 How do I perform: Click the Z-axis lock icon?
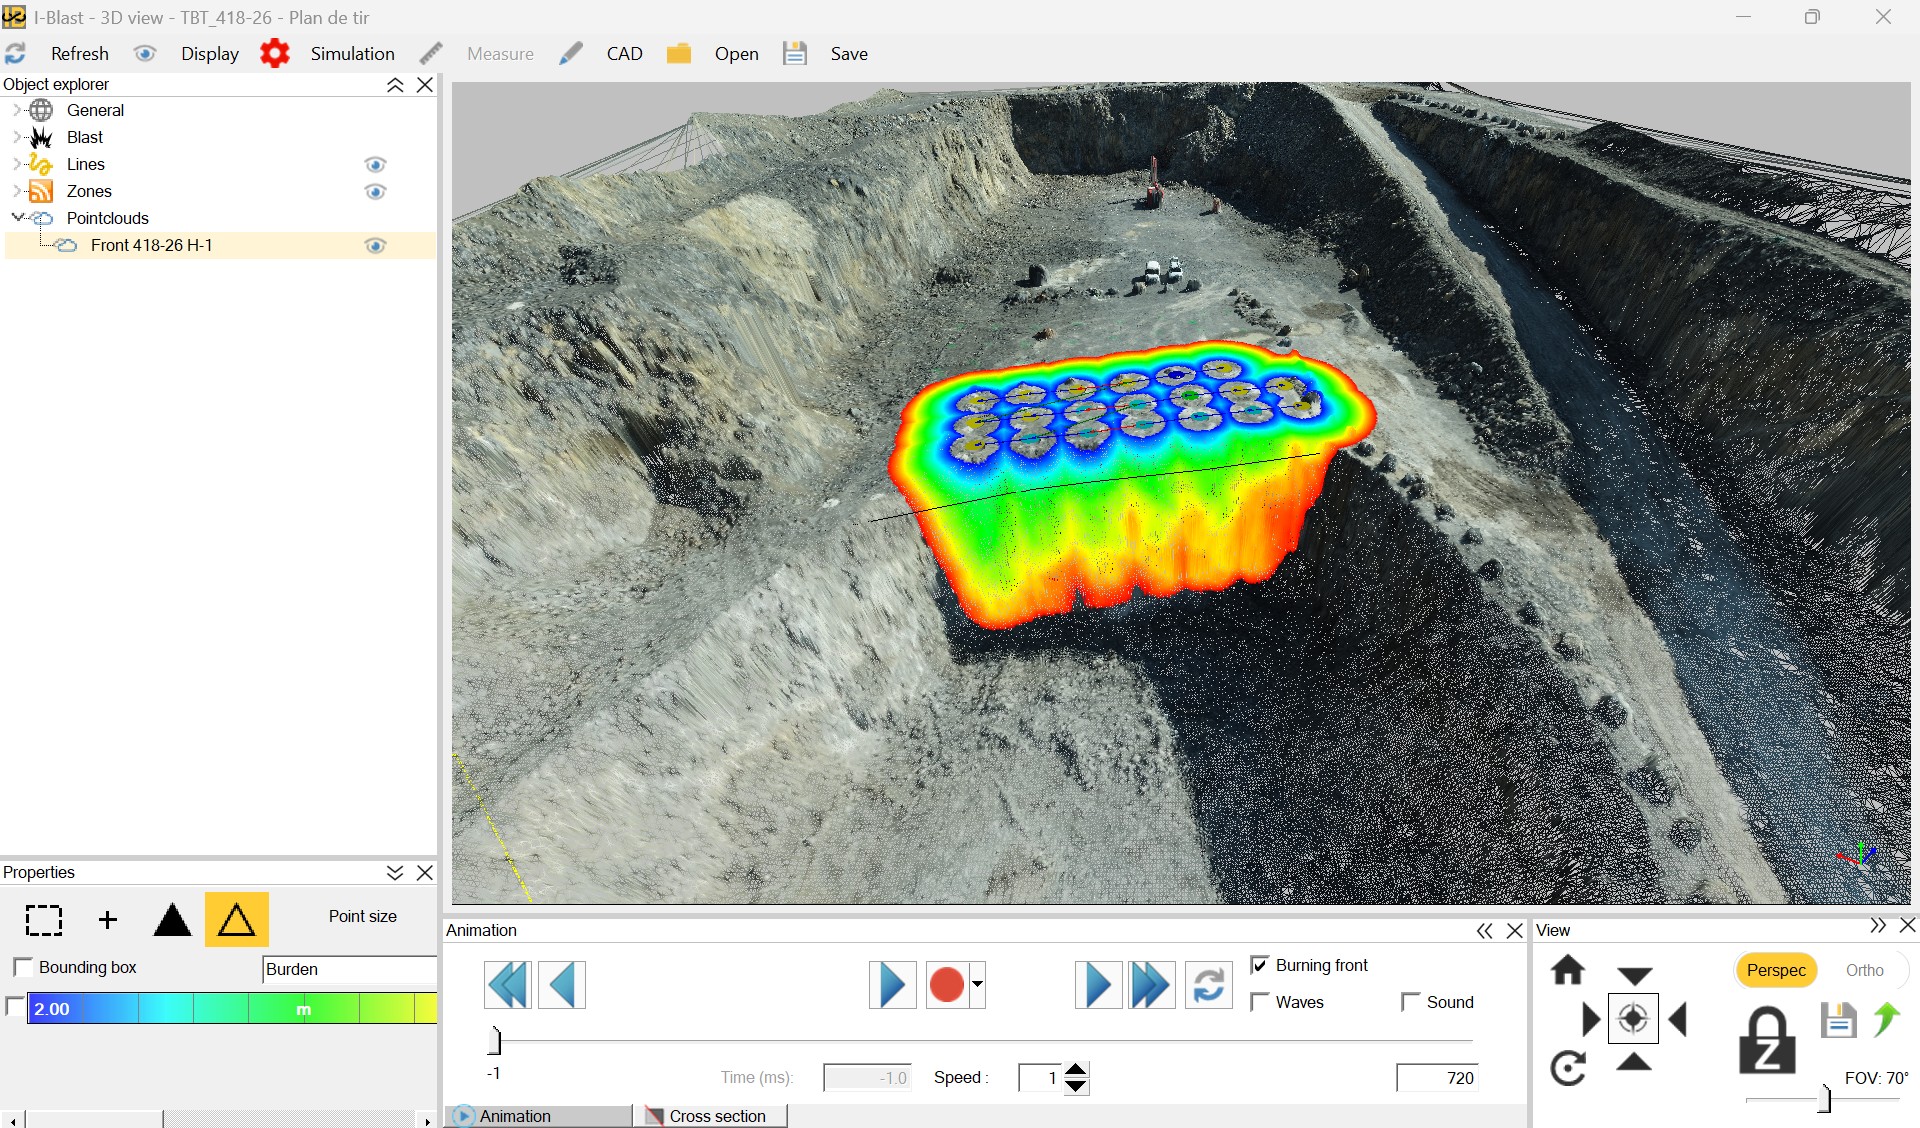click(x=1767, y=1041)
